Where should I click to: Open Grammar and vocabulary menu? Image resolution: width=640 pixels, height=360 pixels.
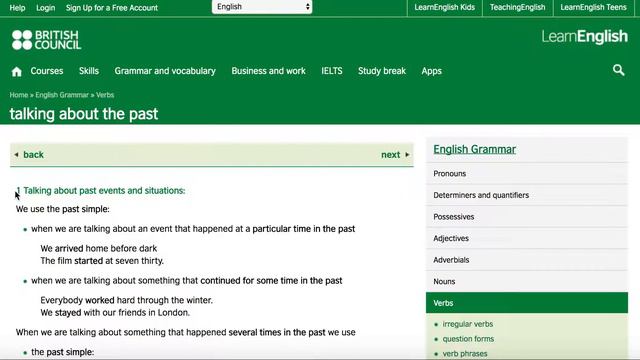(165, 71)
